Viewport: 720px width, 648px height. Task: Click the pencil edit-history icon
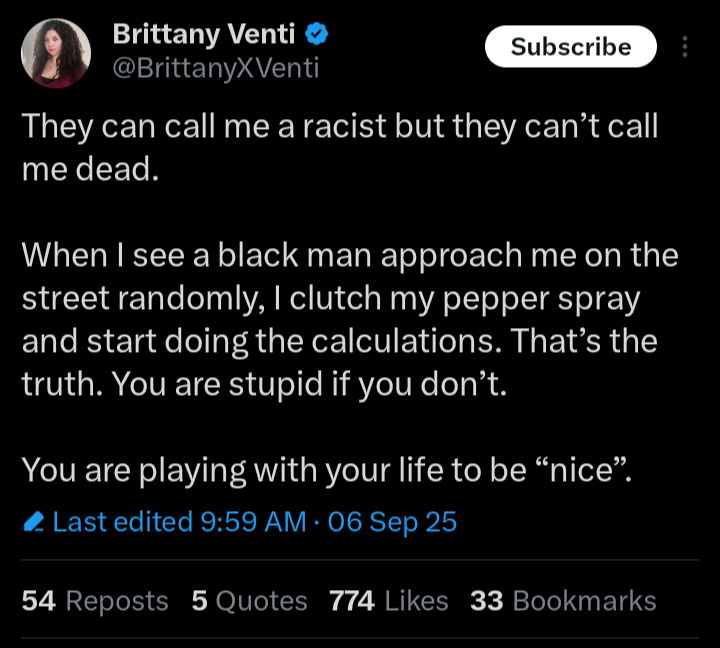(x=33, y=522)
